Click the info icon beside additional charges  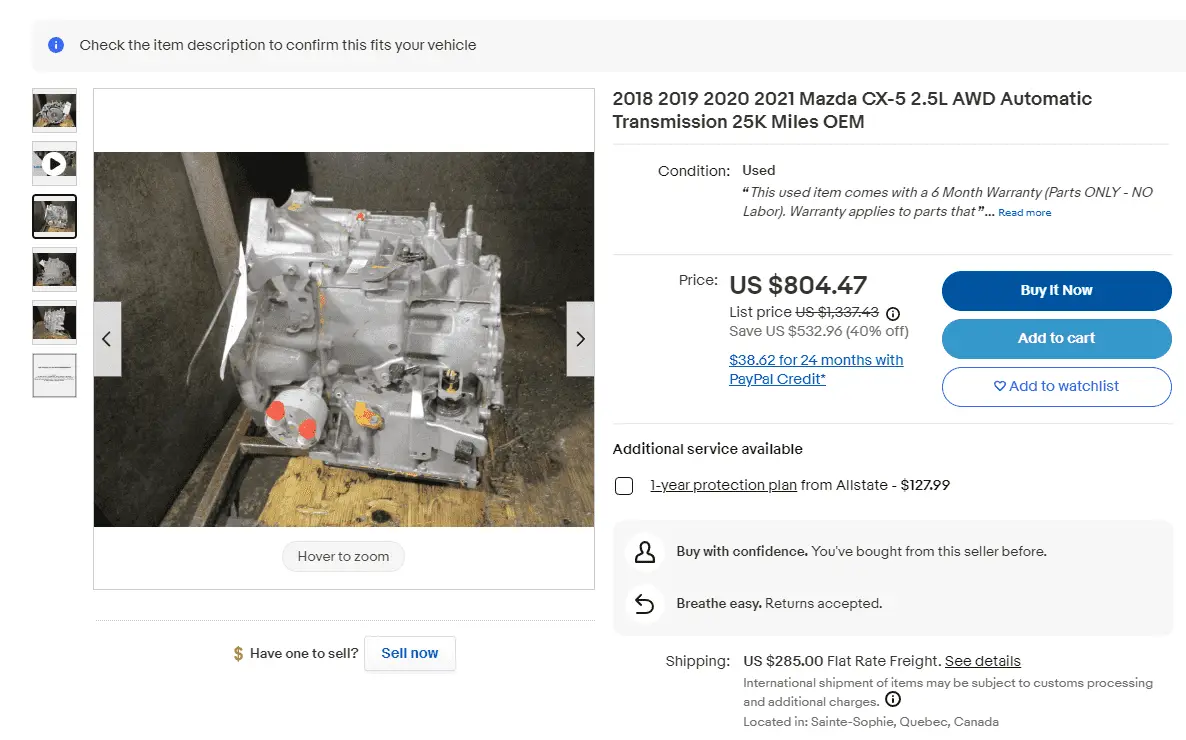coord(893,700)
